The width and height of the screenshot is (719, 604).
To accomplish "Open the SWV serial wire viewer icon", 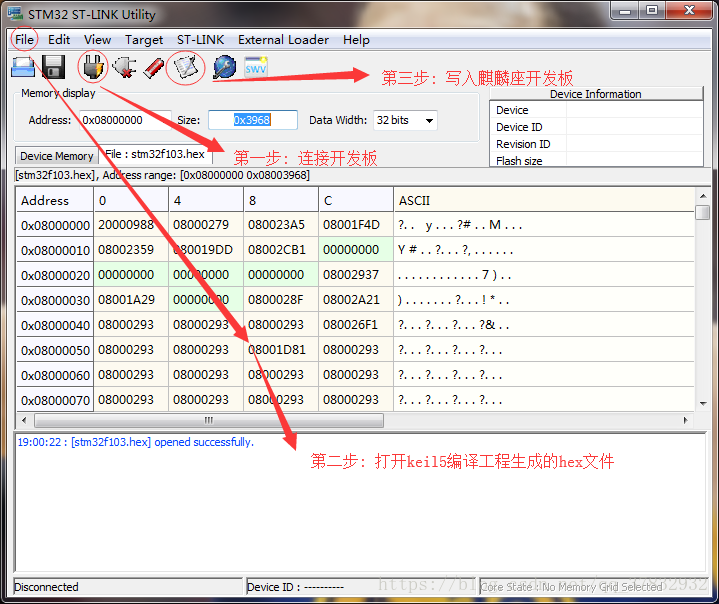I will click(255, 67).
